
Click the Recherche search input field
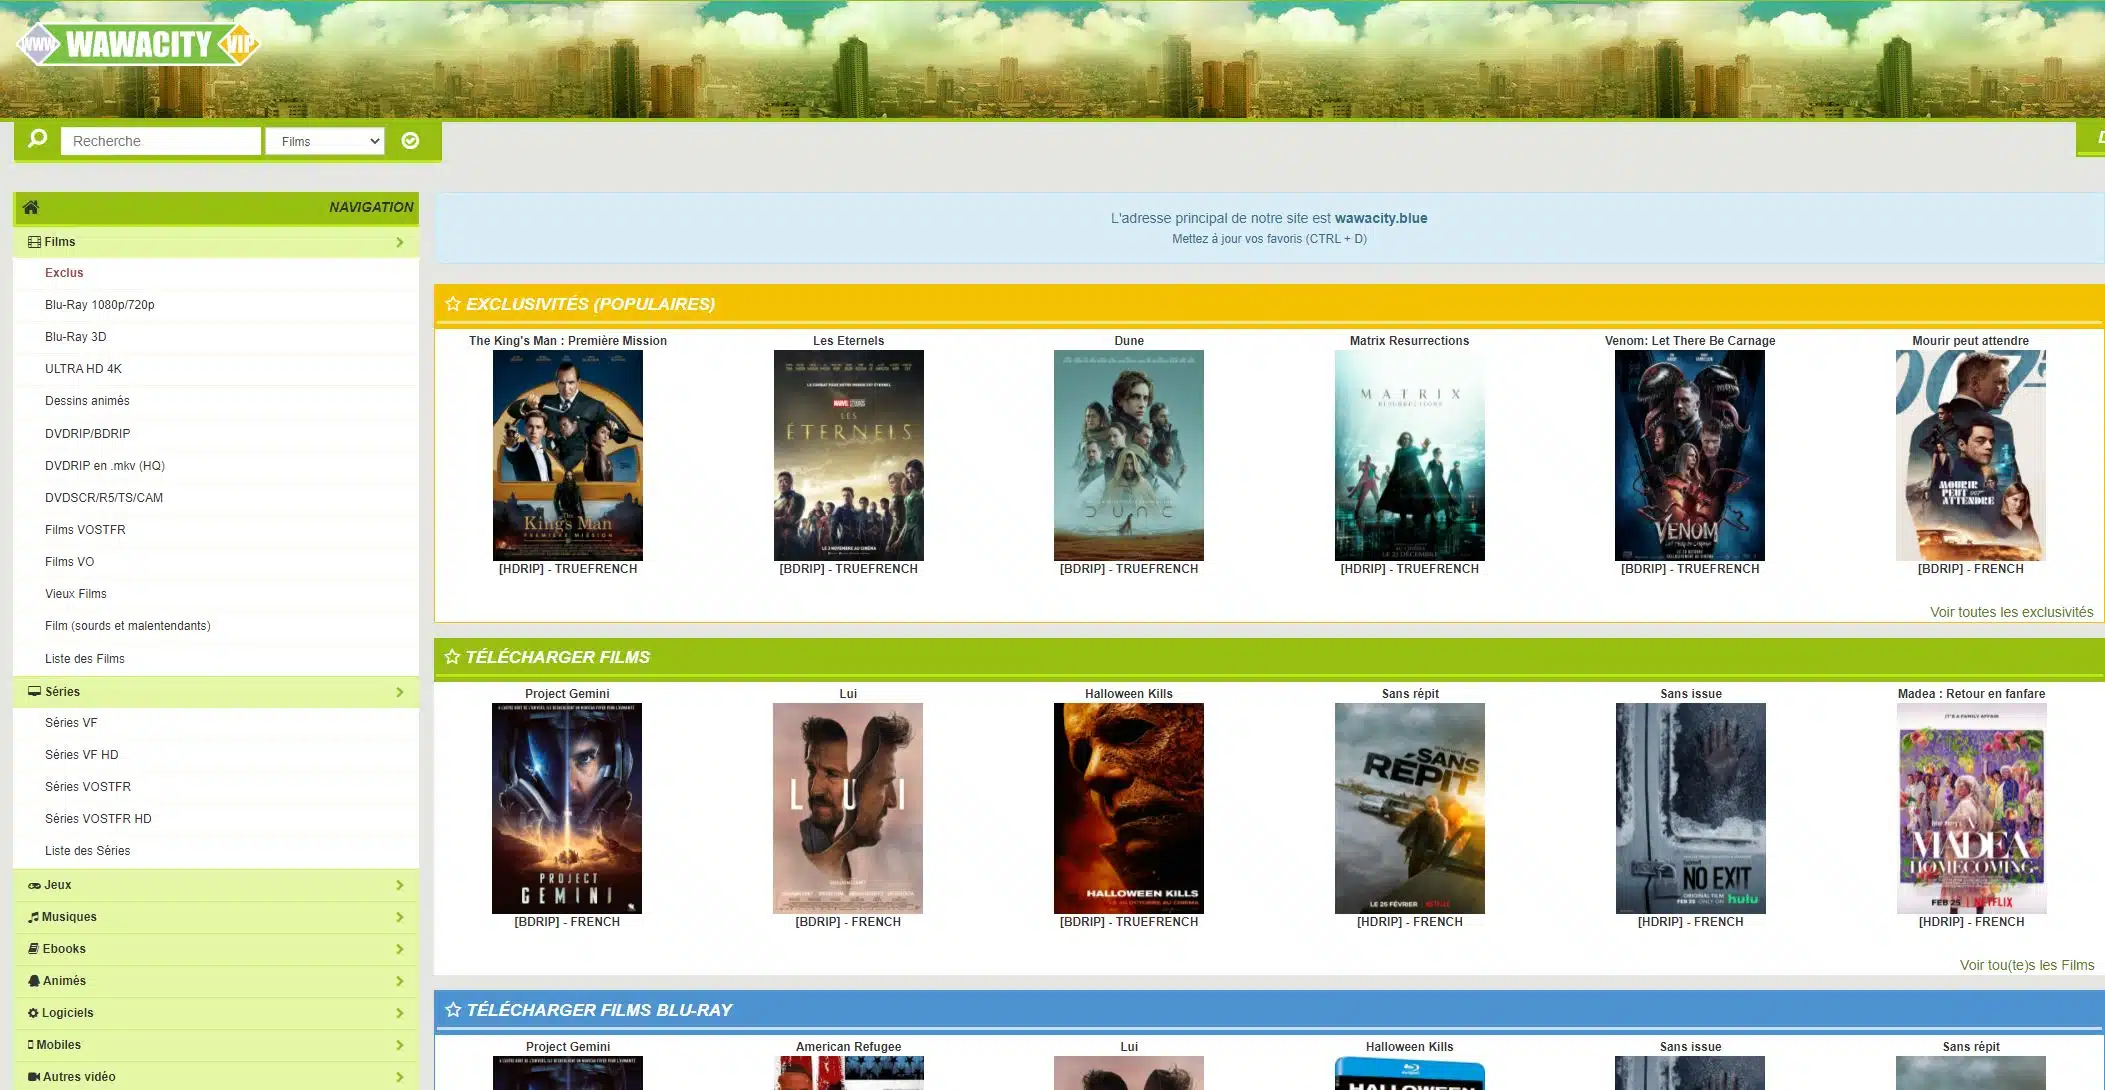160,141
